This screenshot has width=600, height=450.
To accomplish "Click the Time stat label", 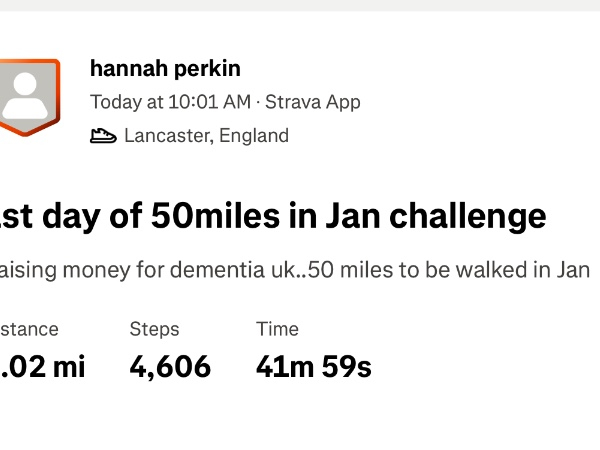I will [277, 329].
